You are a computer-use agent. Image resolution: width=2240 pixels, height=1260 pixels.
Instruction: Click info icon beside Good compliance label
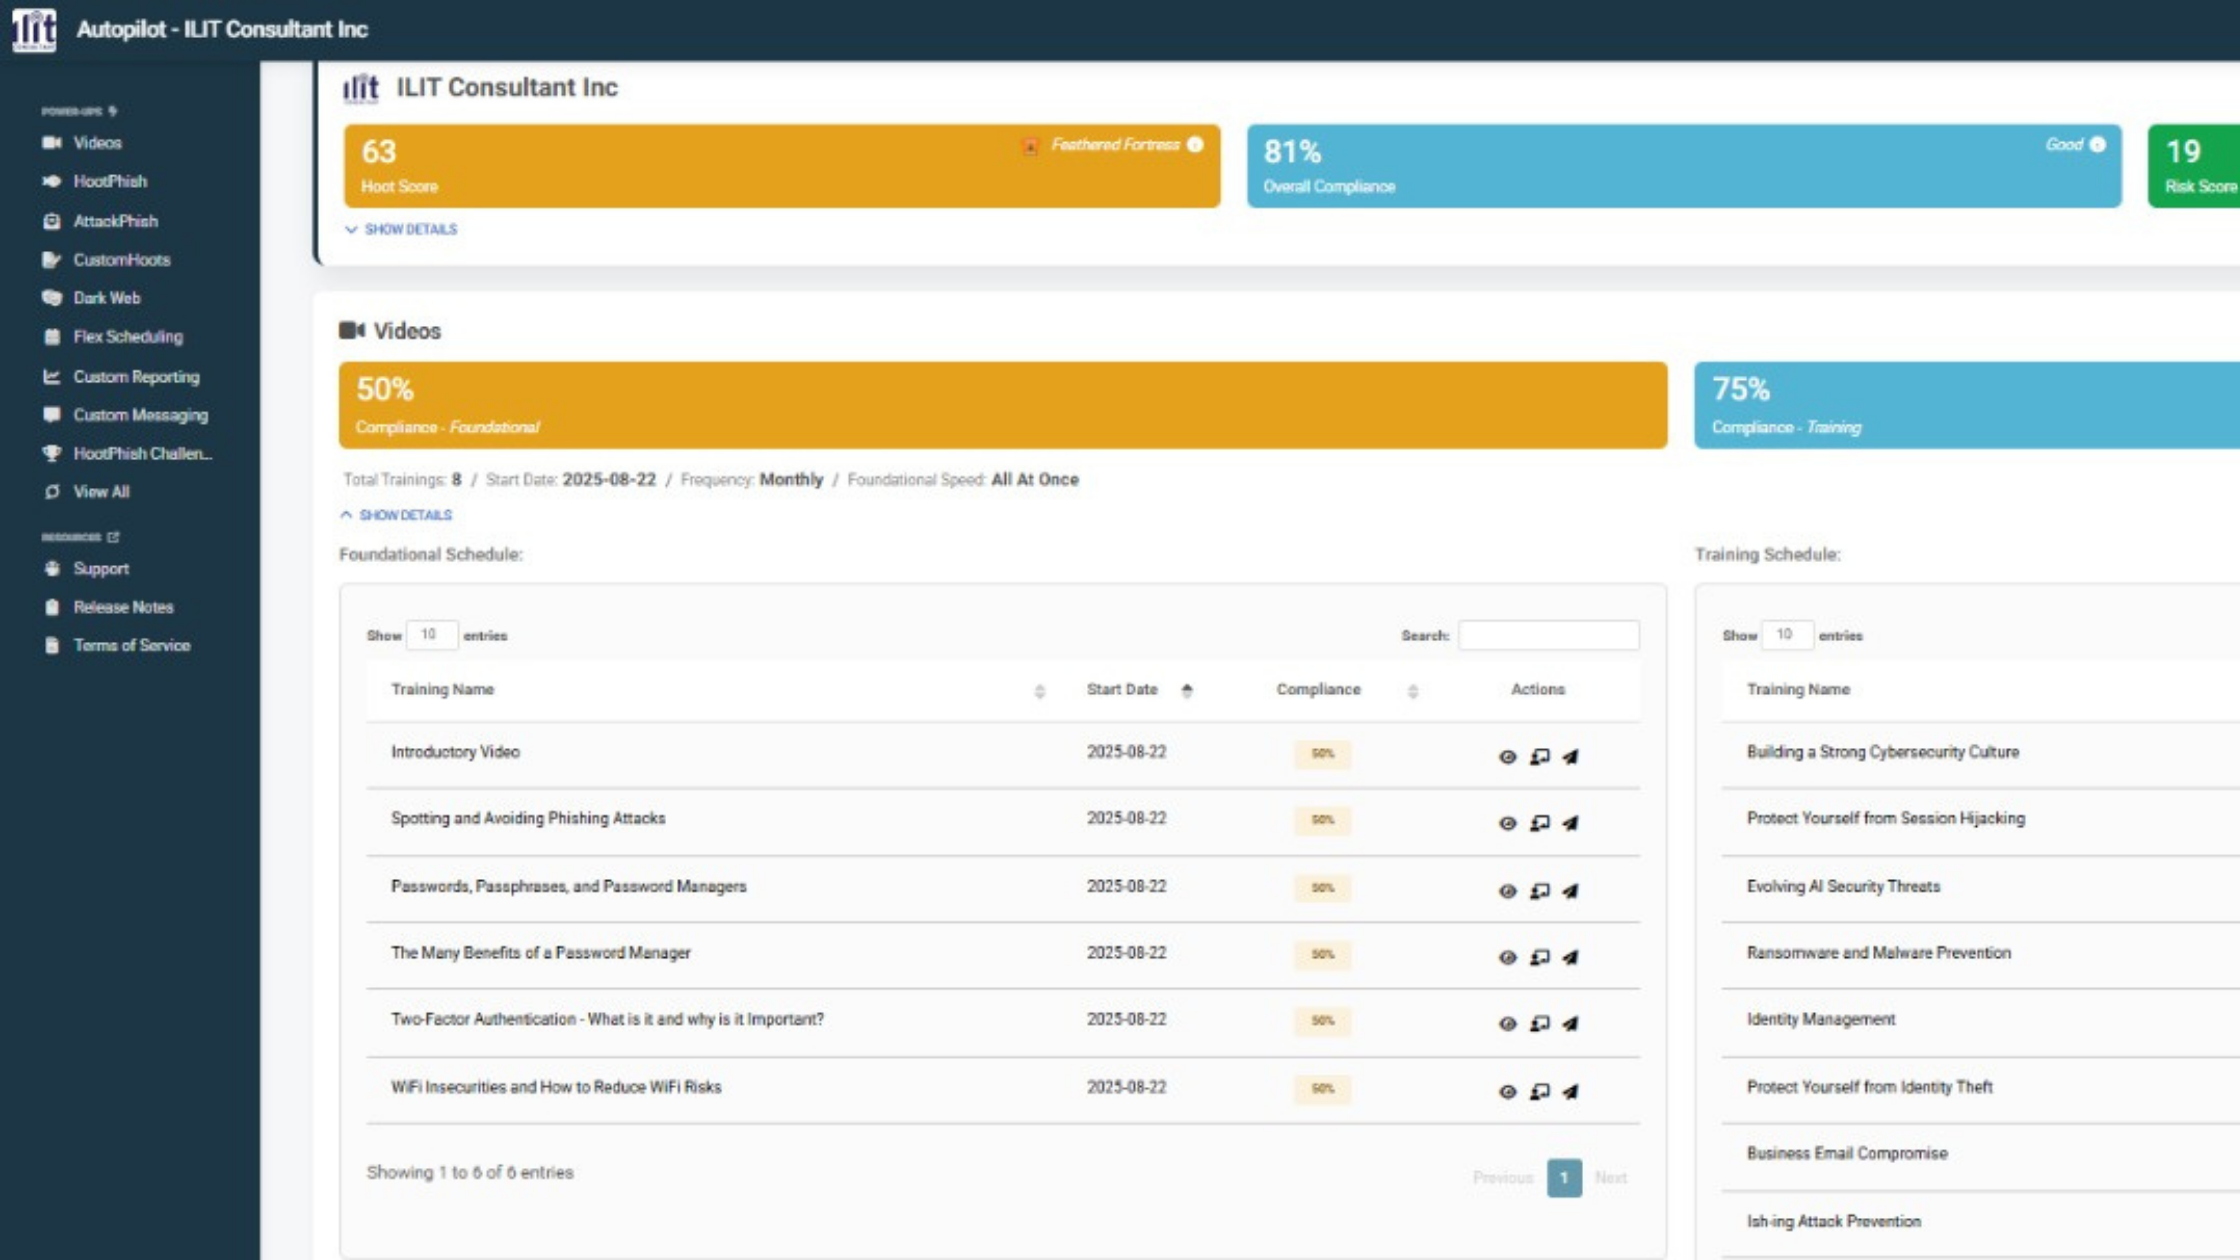[2098, 145]
